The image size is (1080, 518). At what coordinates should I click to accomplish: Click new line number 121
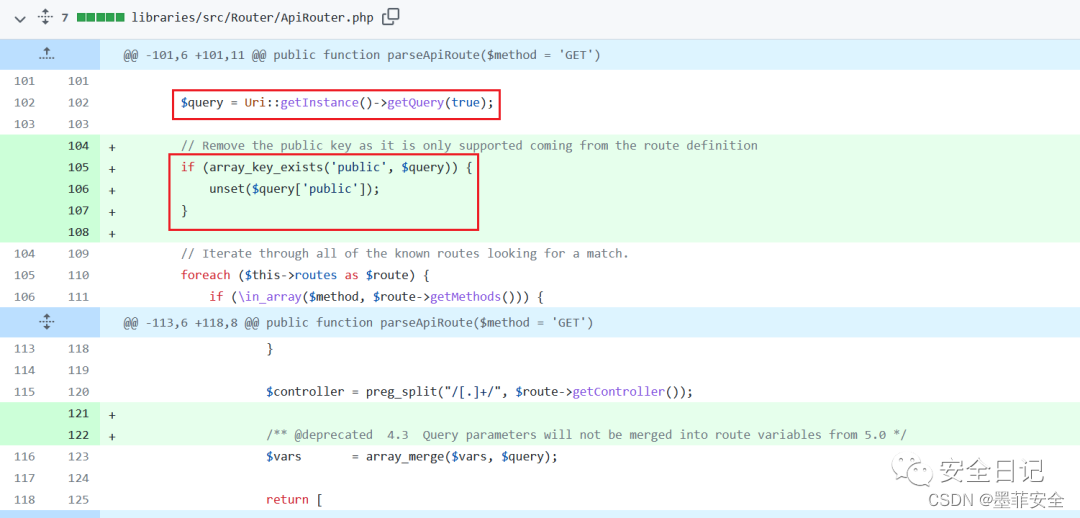click(x=79, y=413)
